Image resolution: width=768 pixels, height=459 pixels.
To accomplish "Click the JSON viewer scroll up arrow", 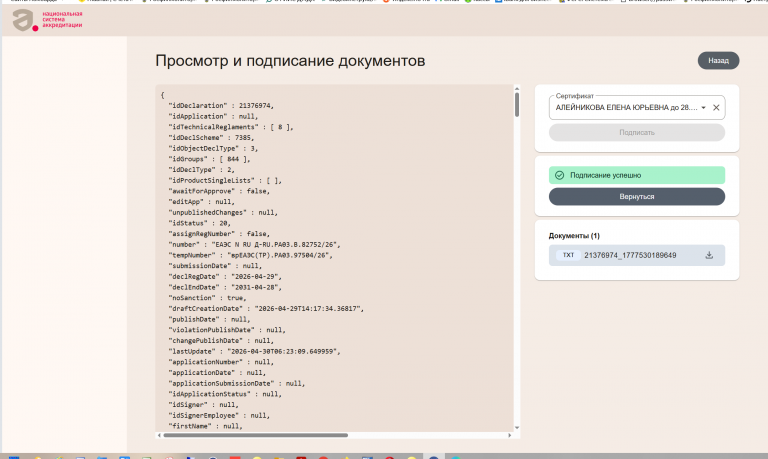I will [x=517, y=89].
